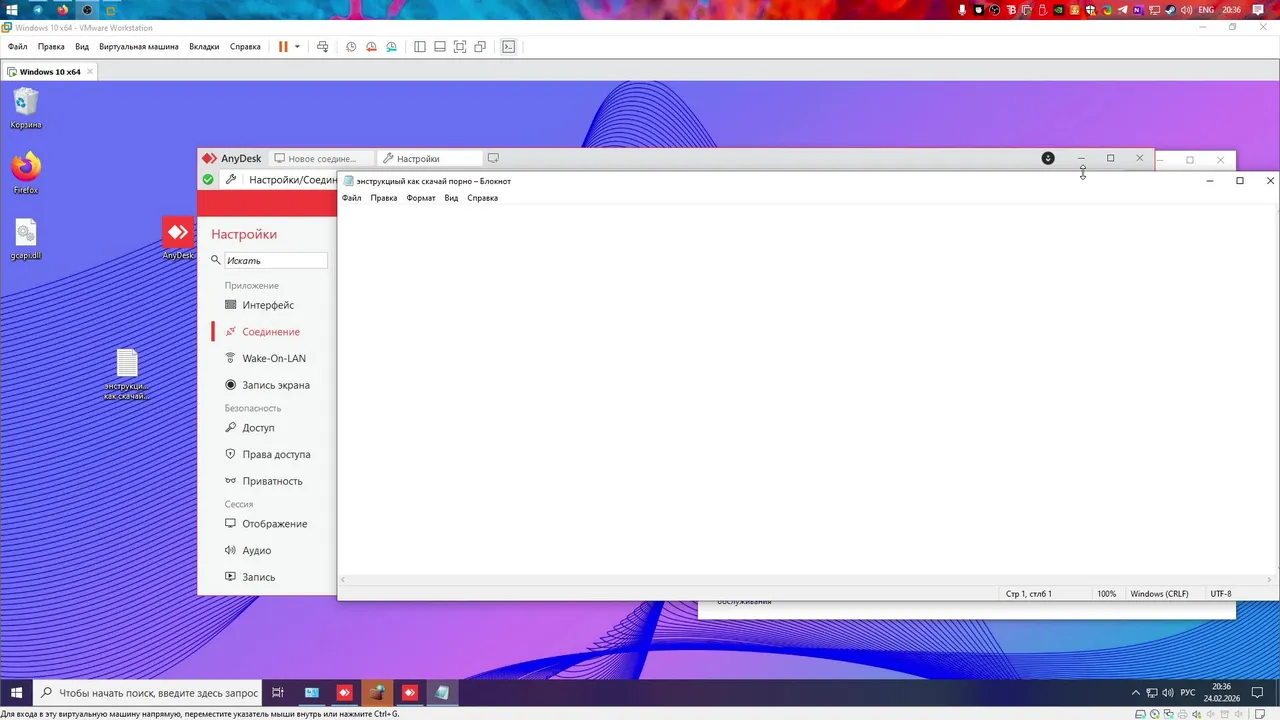
Task: Open Права доступа settings page
Action: pyautogui.click(x=276, y=454)
